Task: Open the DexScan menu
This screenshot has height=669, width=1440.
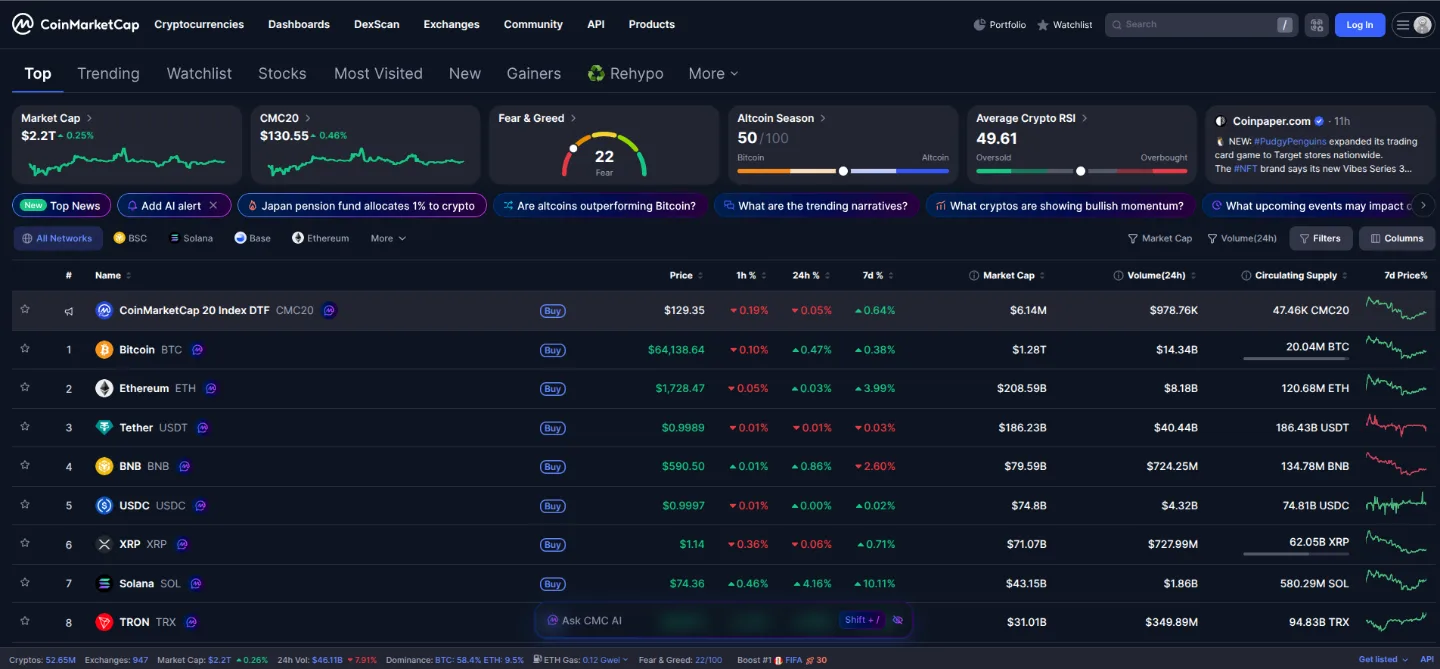Action: point(377,24)
